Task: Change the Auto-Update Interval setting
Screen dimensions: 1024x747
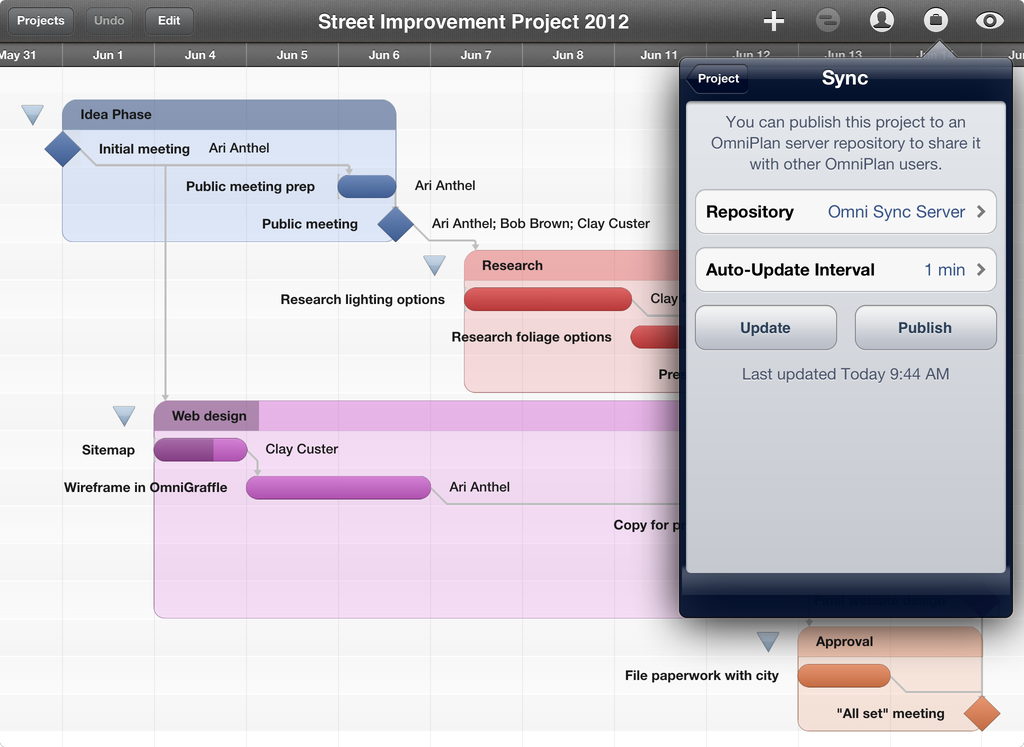Action: [x=845, y=270]
